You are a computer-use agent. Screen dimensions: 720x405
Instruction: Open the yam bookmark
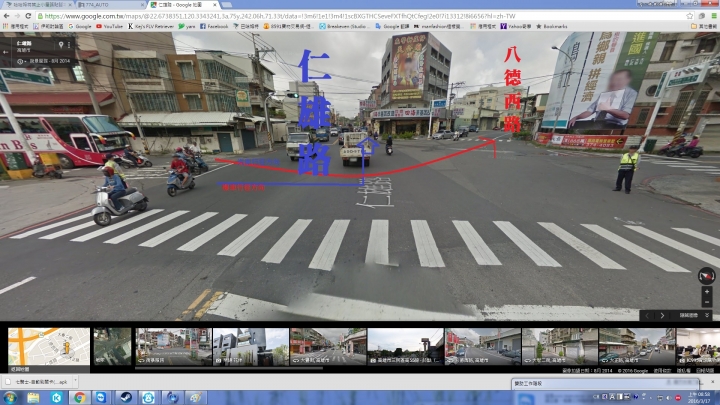point(187,26)
